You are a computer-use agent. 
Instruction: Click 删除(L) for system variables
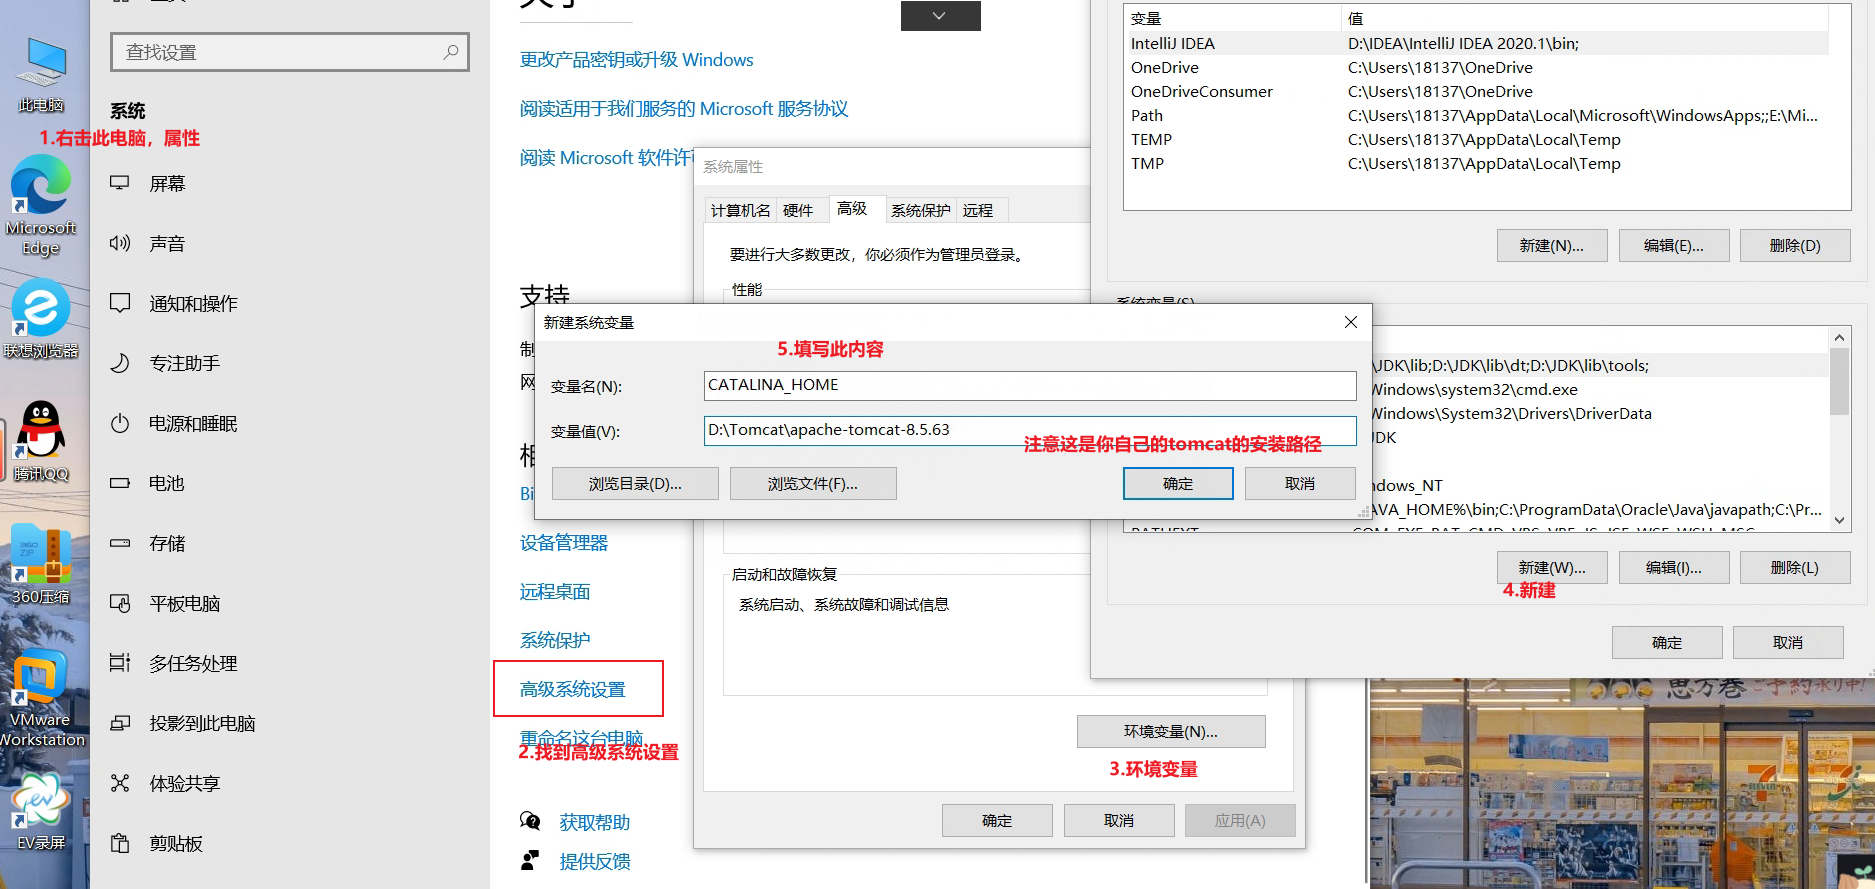(1795, 568)
